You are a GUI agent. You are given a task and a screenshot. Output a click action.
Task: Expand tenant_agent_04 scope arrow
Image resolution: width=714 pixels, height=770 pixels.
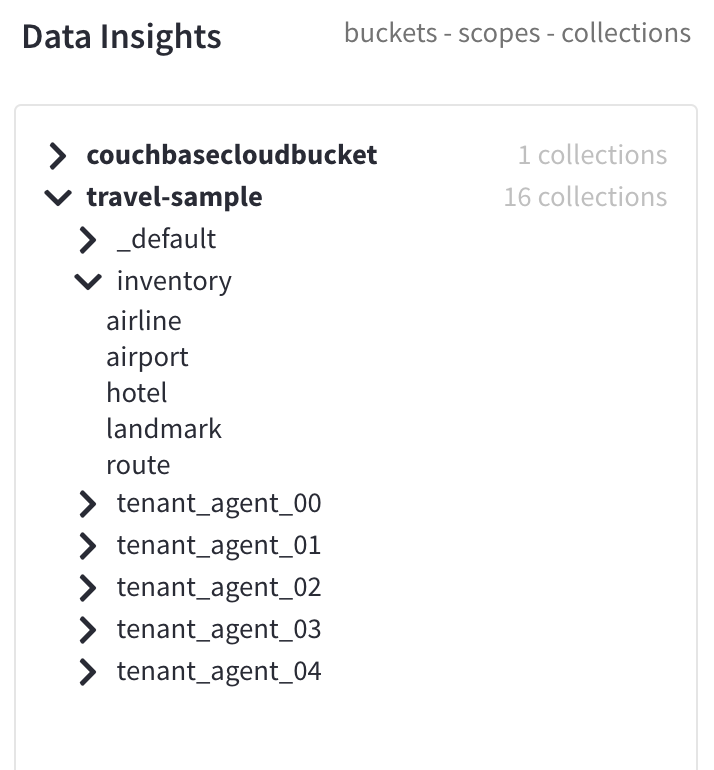pos(89,672)
